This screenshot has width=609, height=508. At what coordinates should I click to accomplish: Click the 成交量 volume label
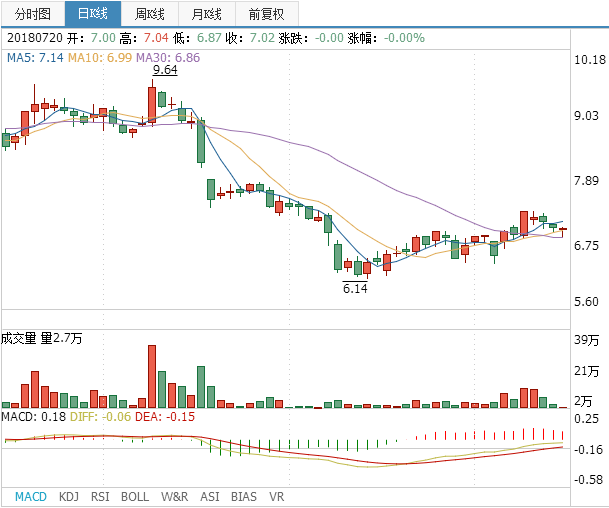click(x=19, y=338)
